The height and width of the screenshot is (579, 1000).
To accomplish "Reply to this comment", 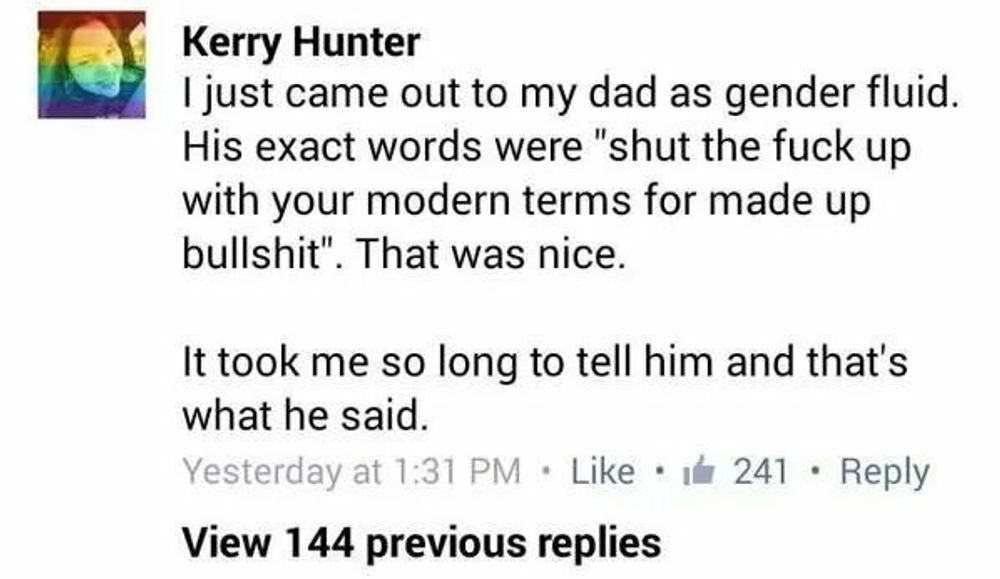I will (885, 473).
